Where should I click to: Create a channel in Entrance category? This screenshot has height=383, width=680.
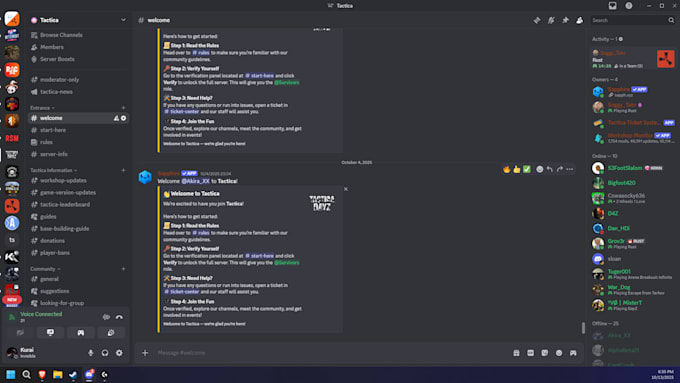click(x=123, y=108)
